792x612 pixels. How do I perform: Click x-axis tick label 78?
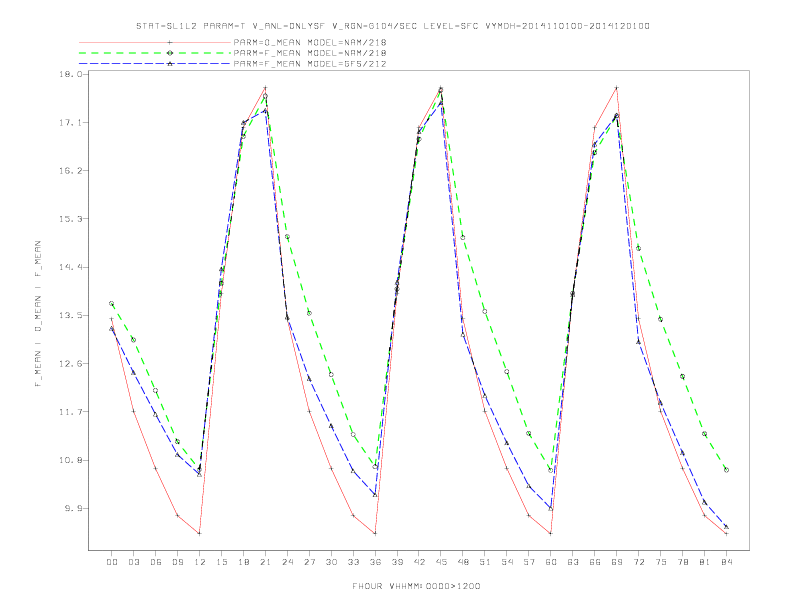click(683, 562)
